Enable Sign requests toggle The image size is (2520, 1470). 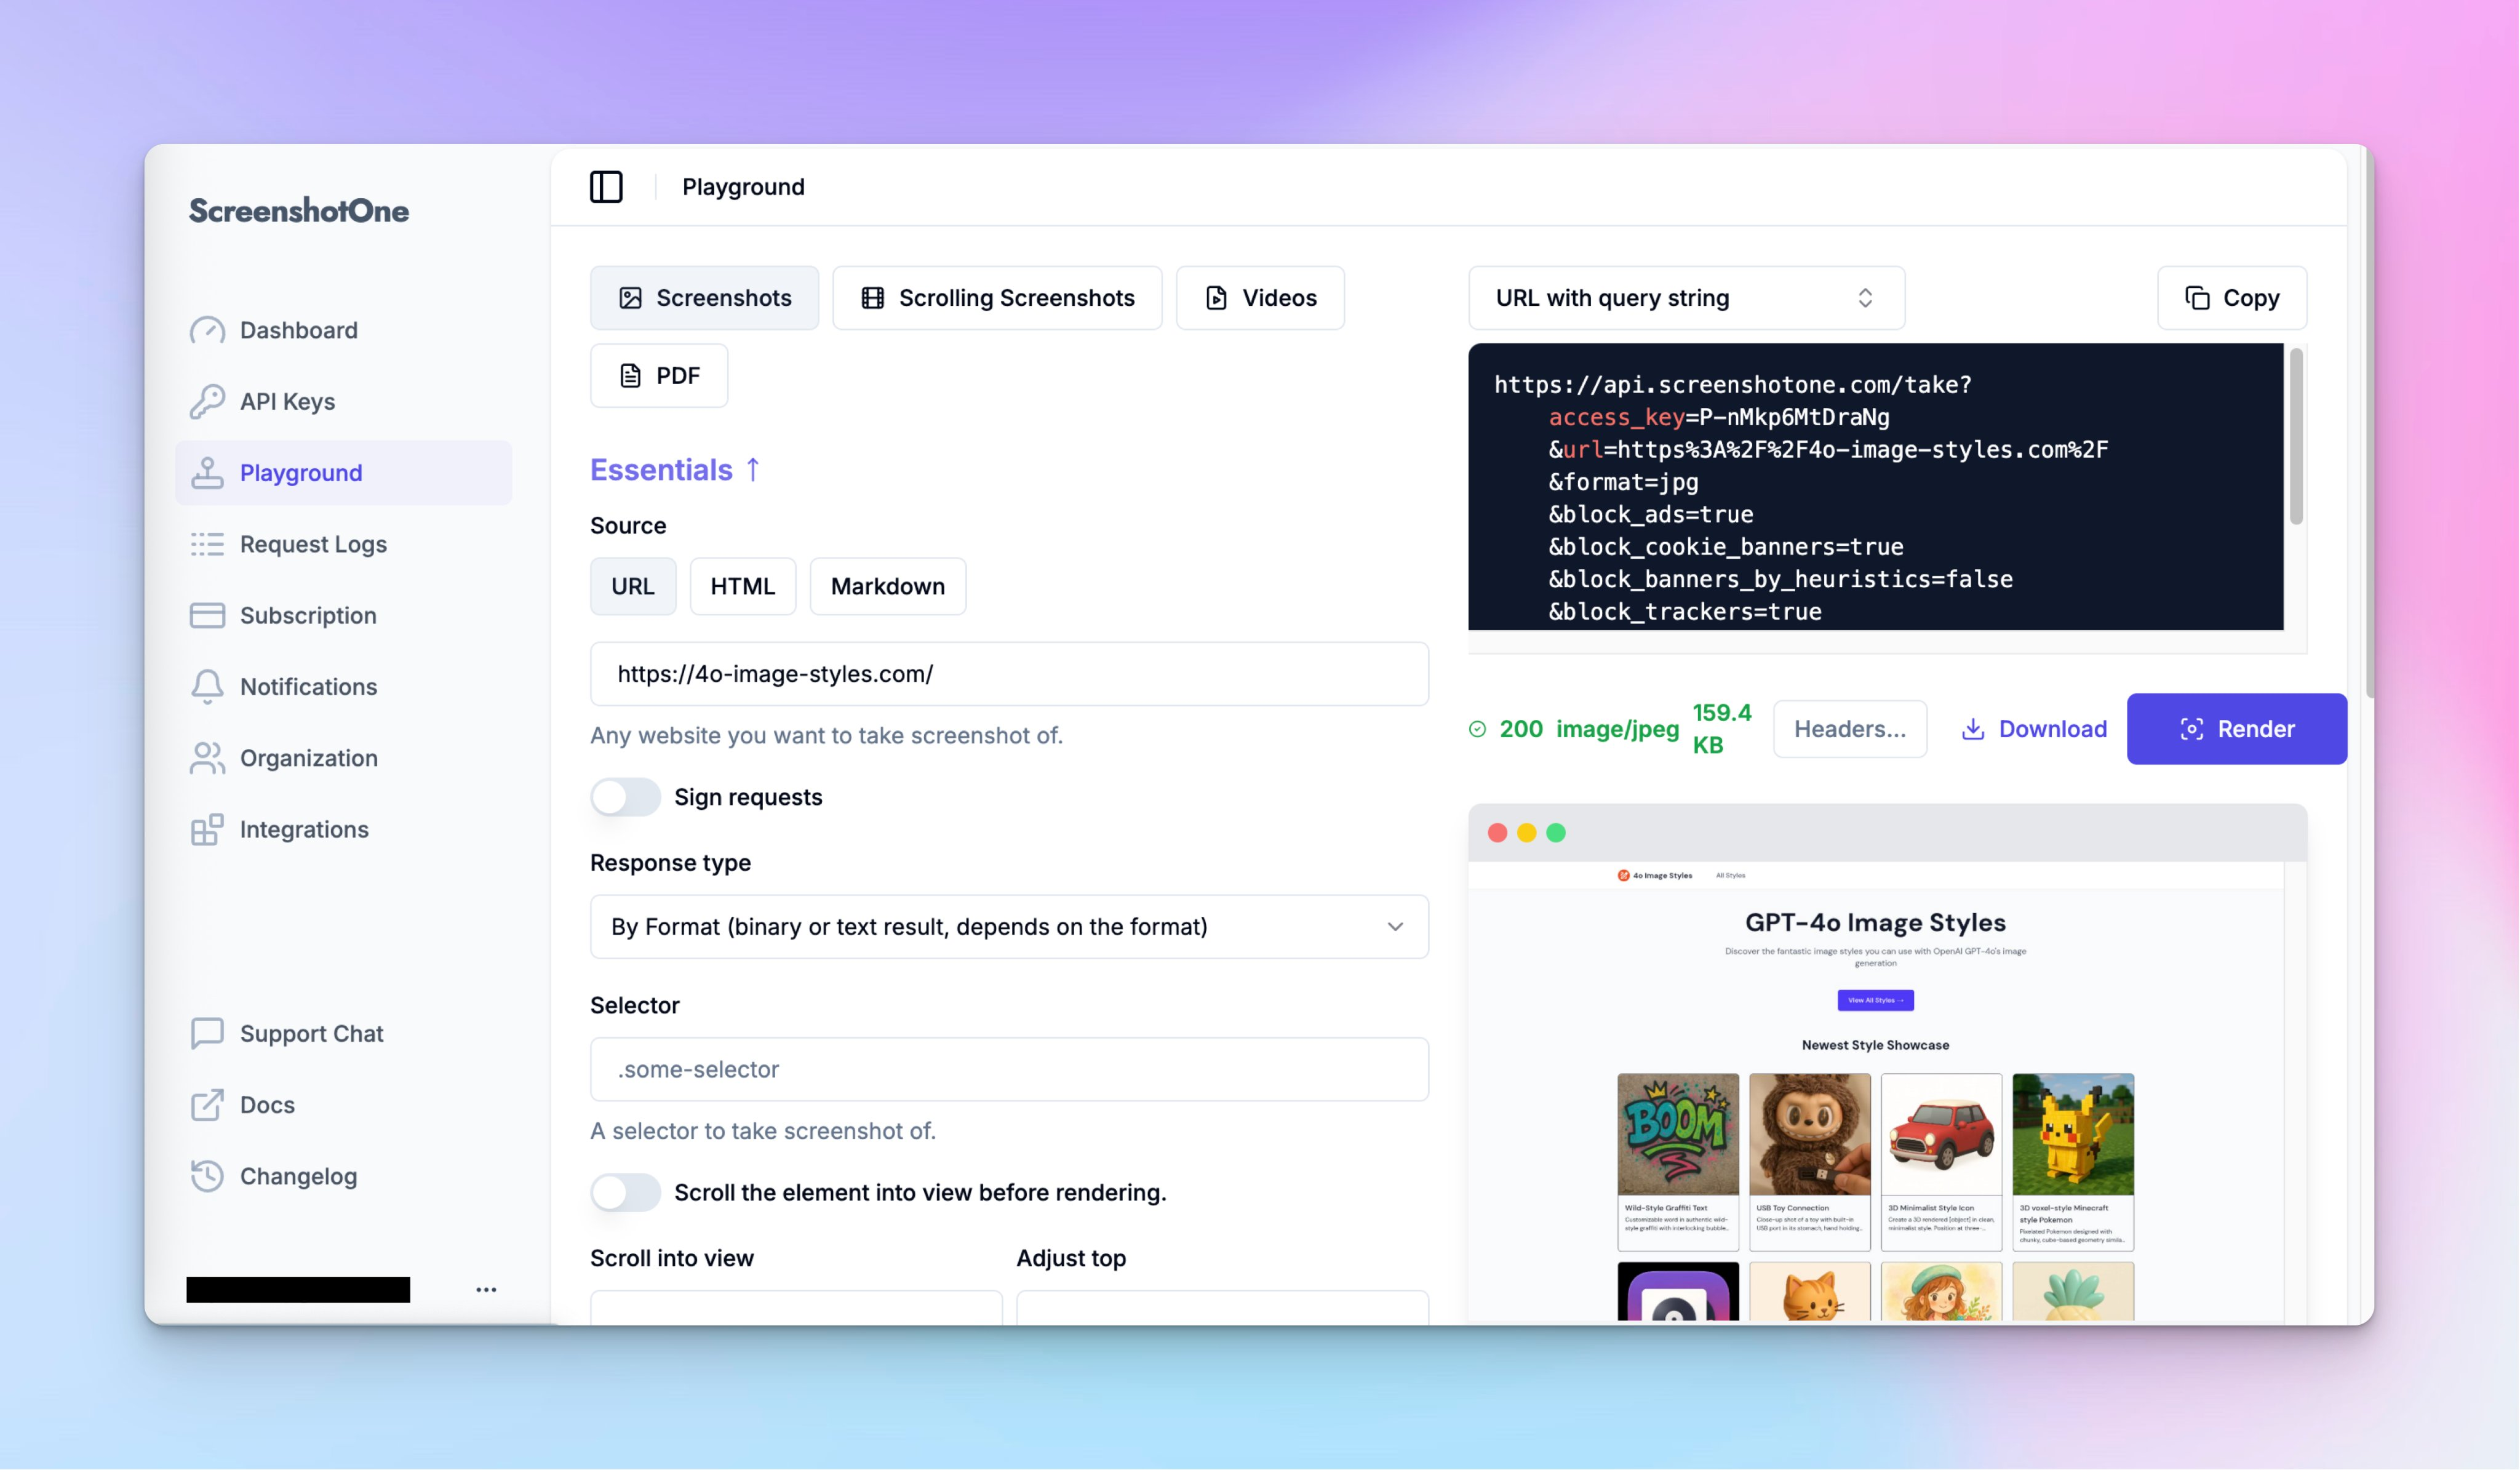(625, 797)
